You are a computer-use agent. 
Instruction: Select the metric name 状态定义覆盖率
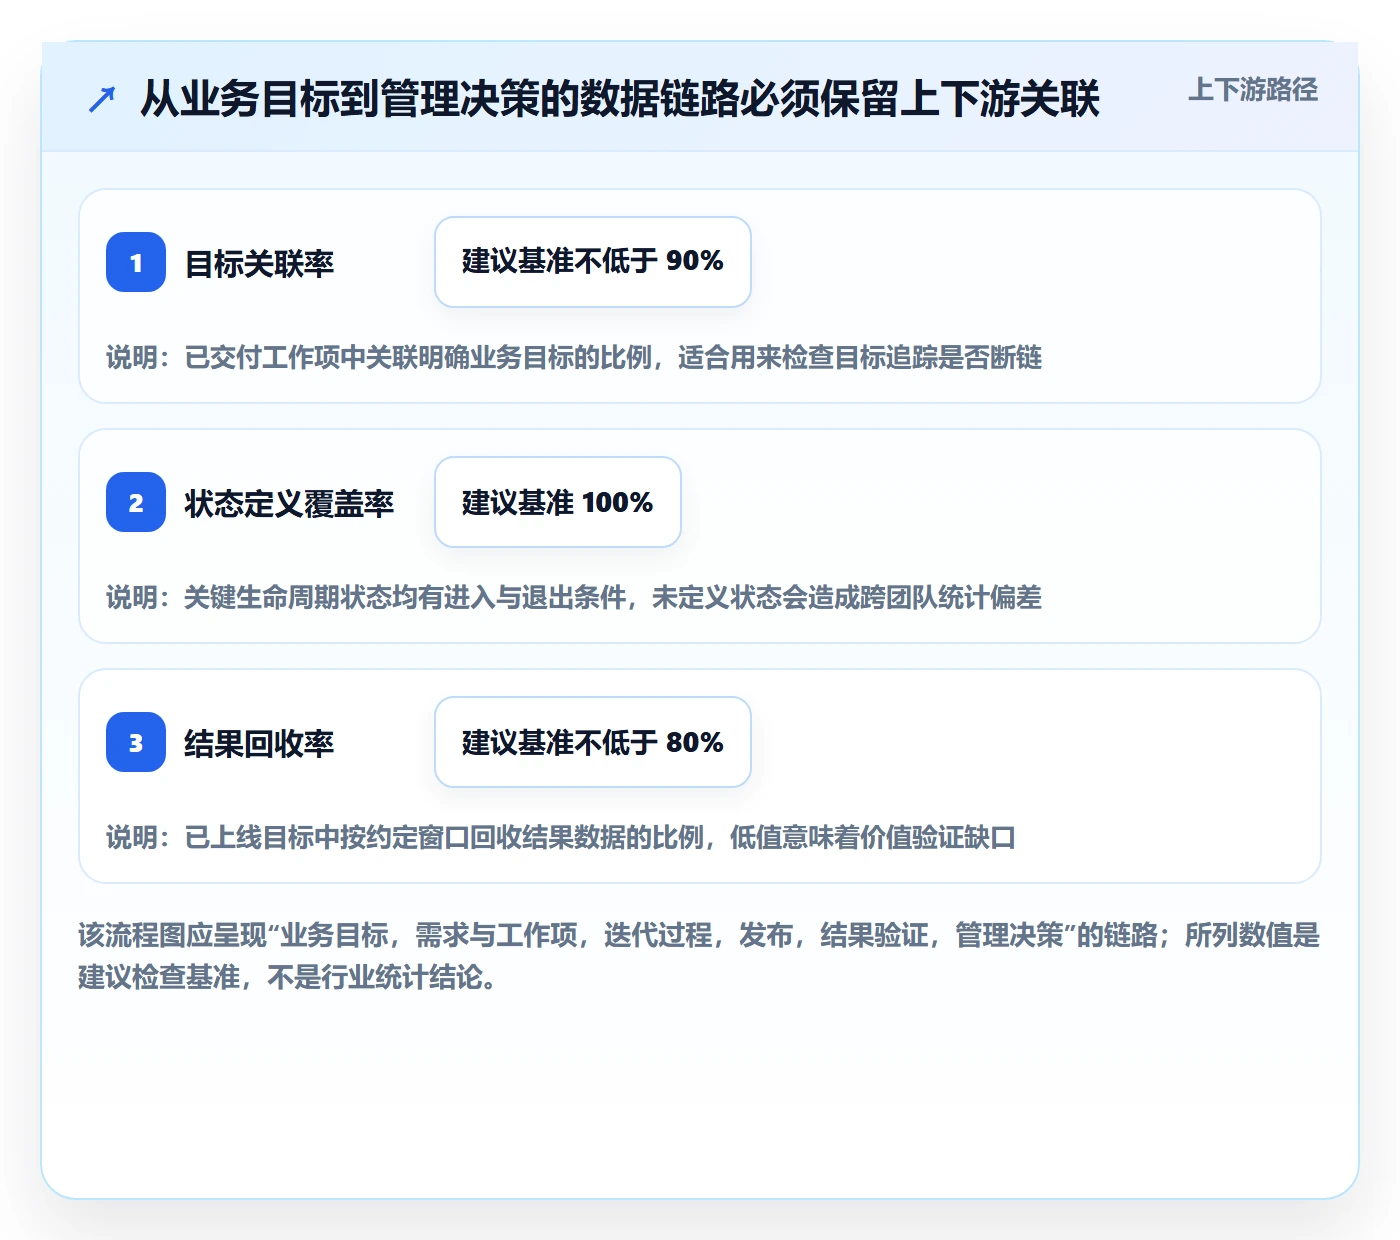tap(289, 503)
